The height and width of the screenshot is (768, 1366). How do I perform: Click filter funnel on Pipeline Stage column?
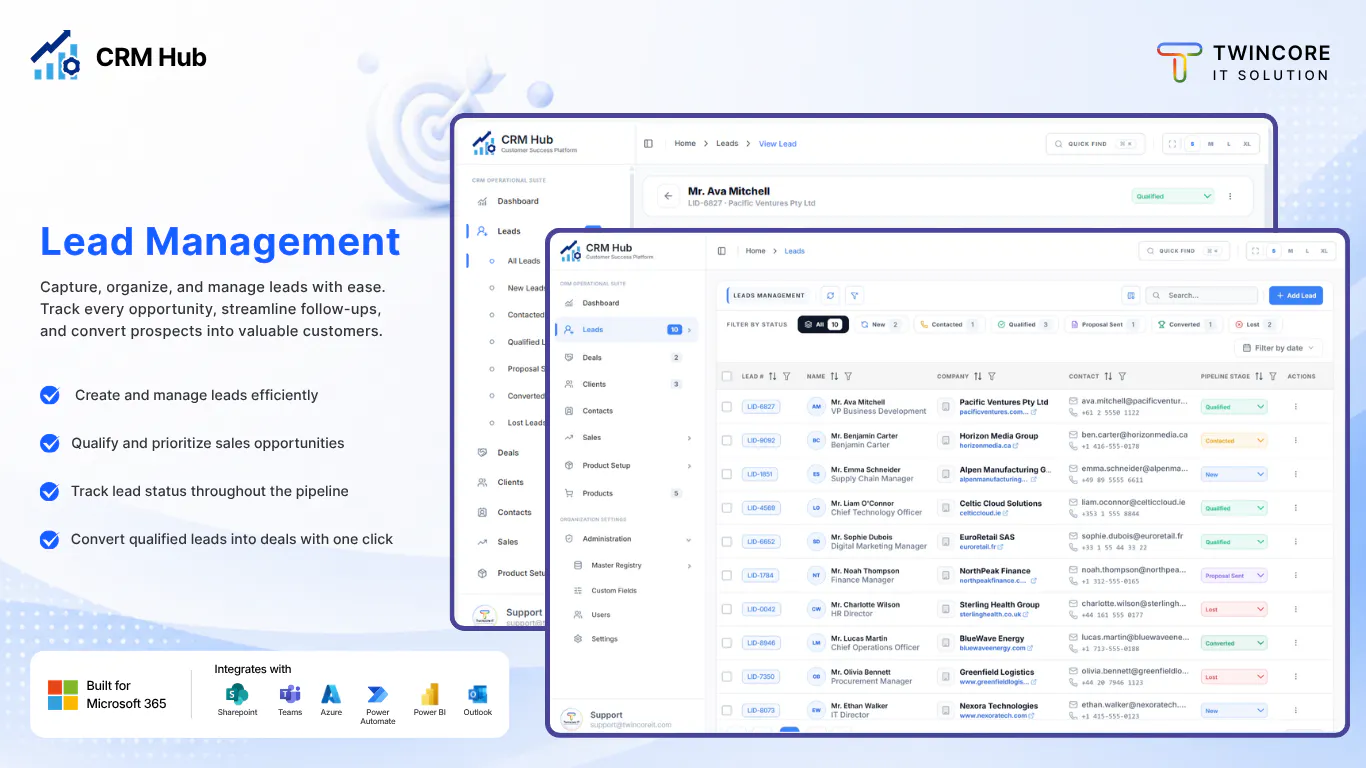tap(1272, 376)
